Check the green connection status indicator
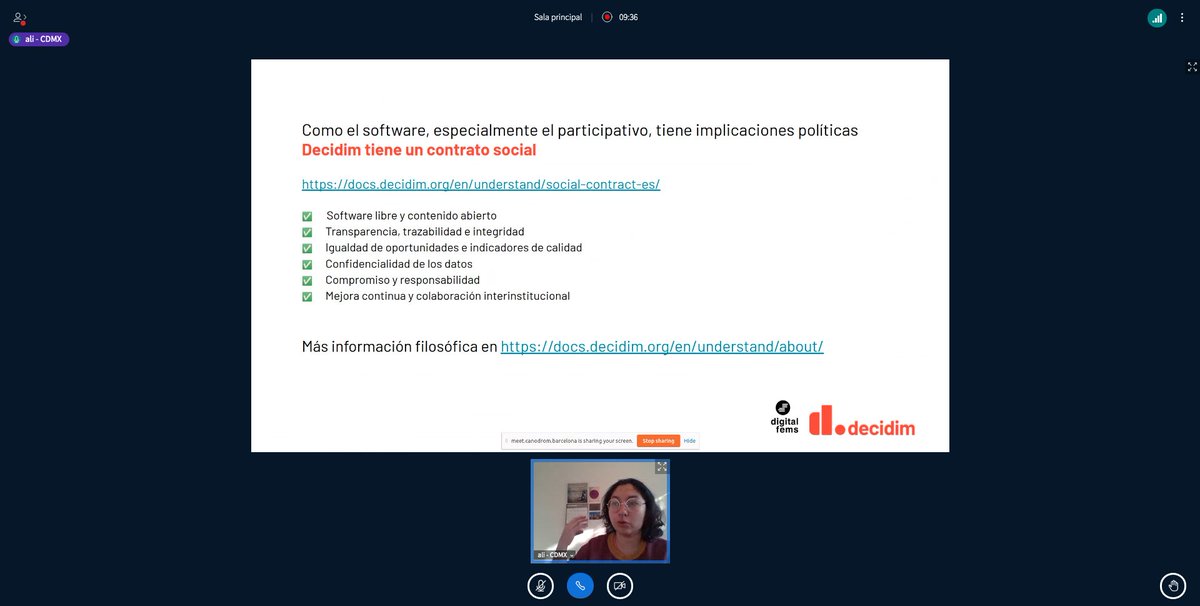Image resolution: width=1200 pixels, height=606 pixels. [x=1157, y=17]
